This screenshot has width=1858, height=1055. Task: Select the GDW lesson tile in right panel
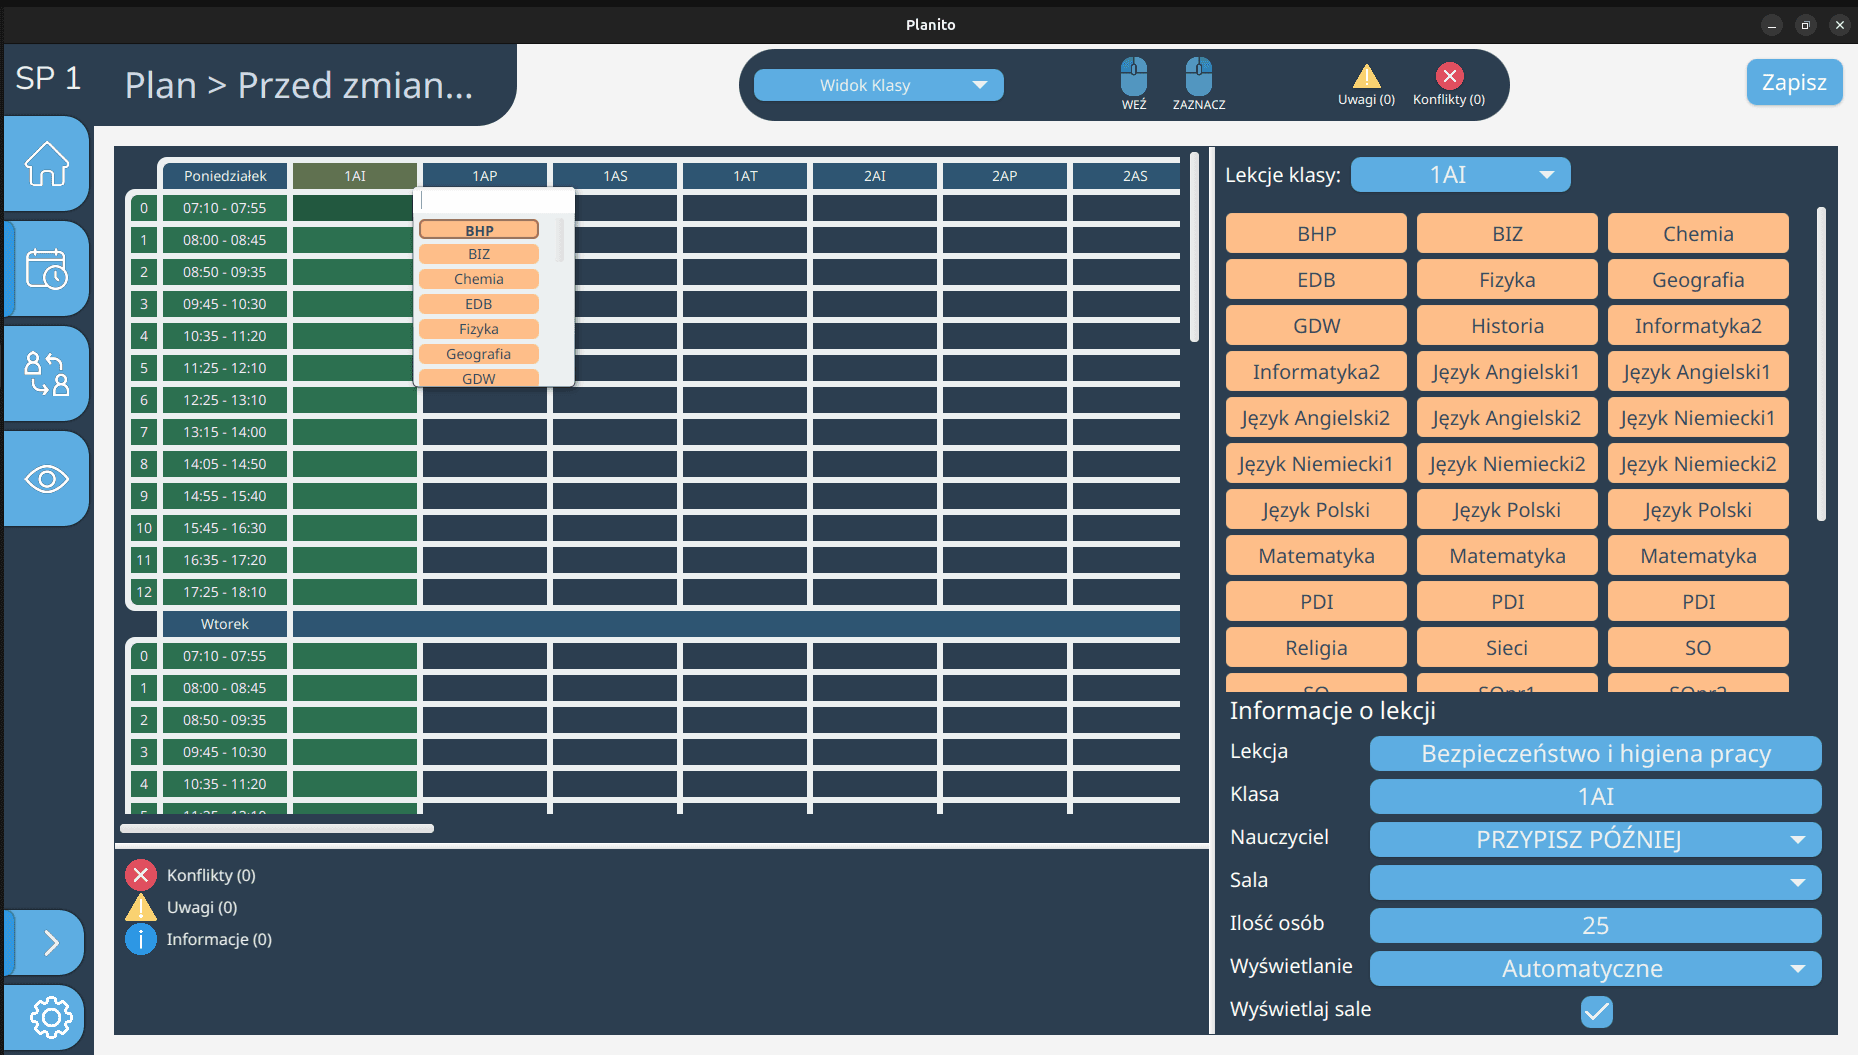pyautogui.click(x=1316, y=326)
